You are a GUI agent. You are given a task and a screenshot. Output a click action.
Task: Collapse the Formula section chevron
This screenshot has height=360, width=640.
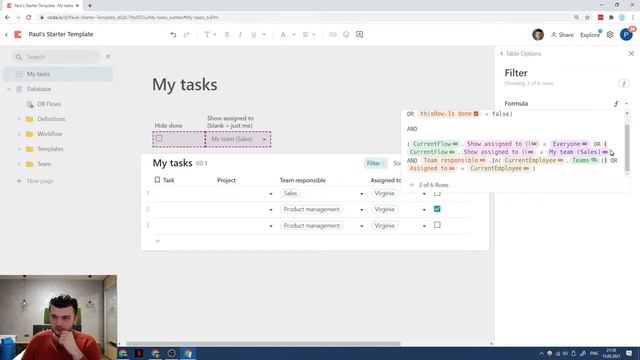(627, 104)
